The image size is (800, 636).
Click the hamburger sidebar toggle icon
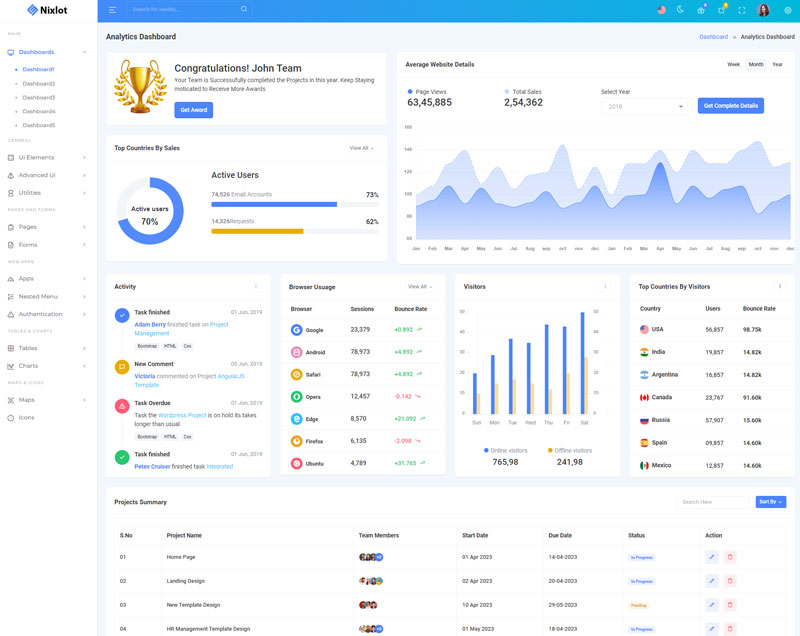tap(112, 10)
